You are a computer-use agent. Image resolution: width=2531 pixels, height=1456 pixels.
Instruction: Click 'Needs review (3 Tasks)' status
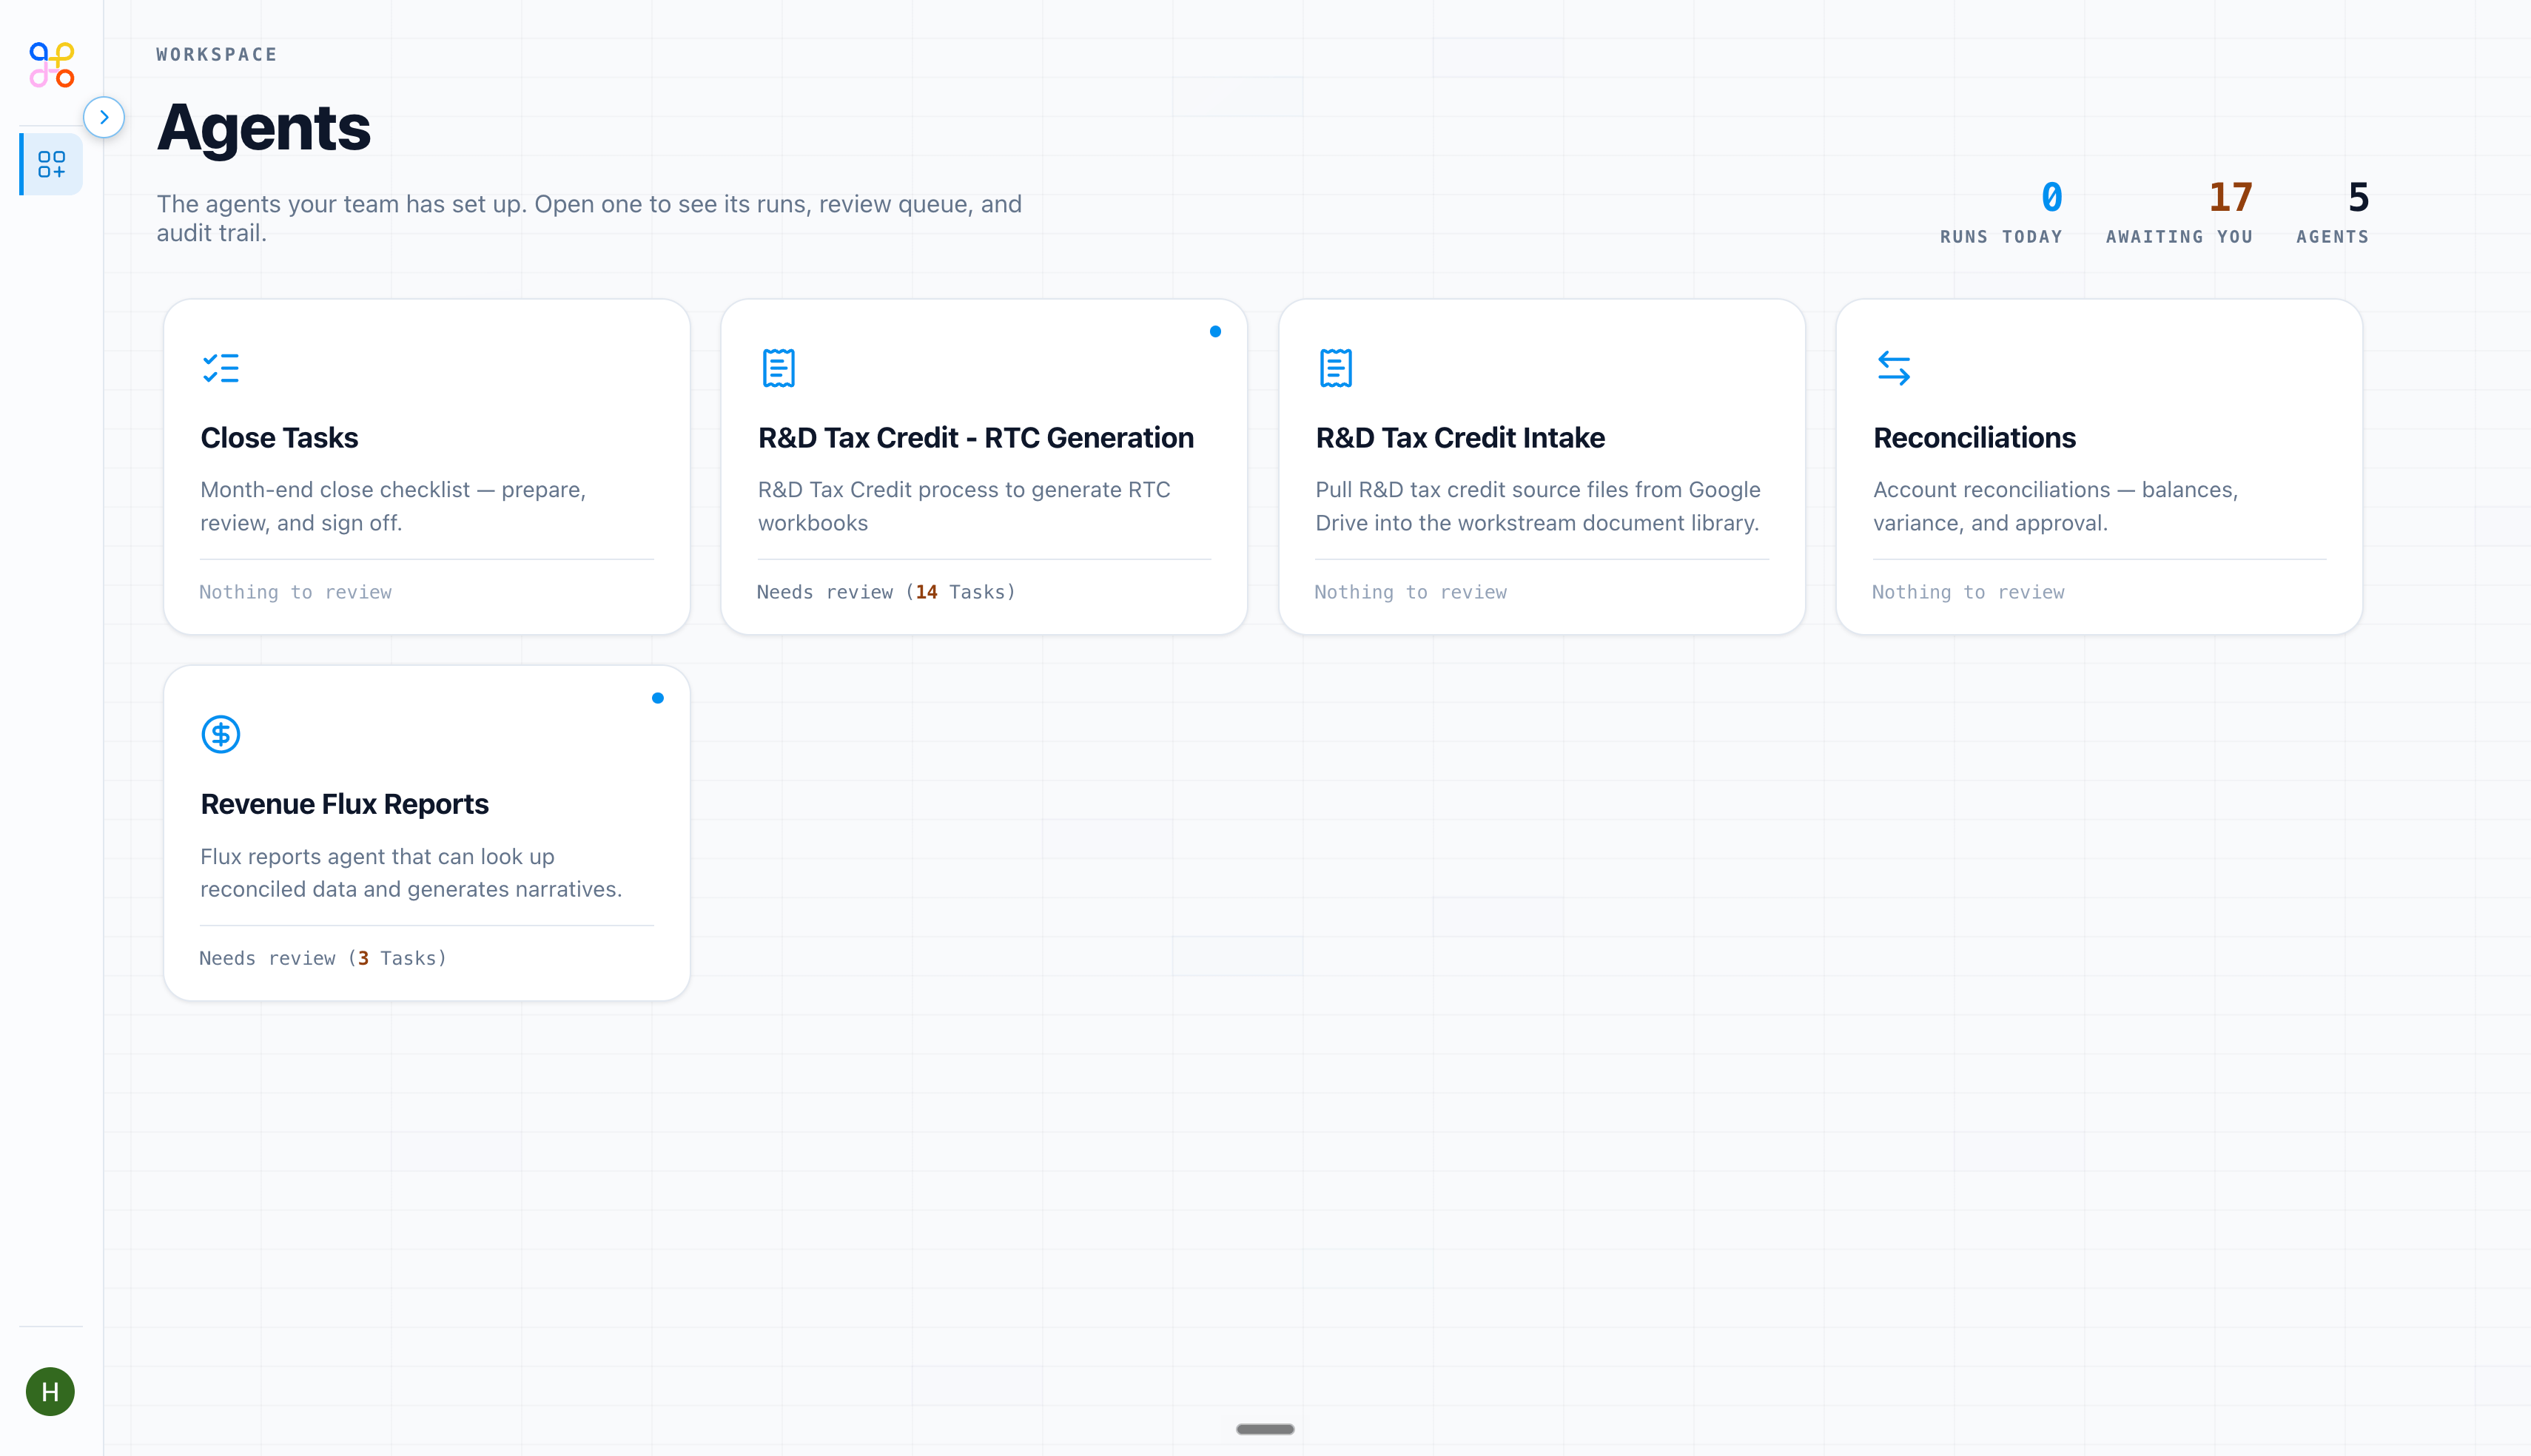pos(323,958)
